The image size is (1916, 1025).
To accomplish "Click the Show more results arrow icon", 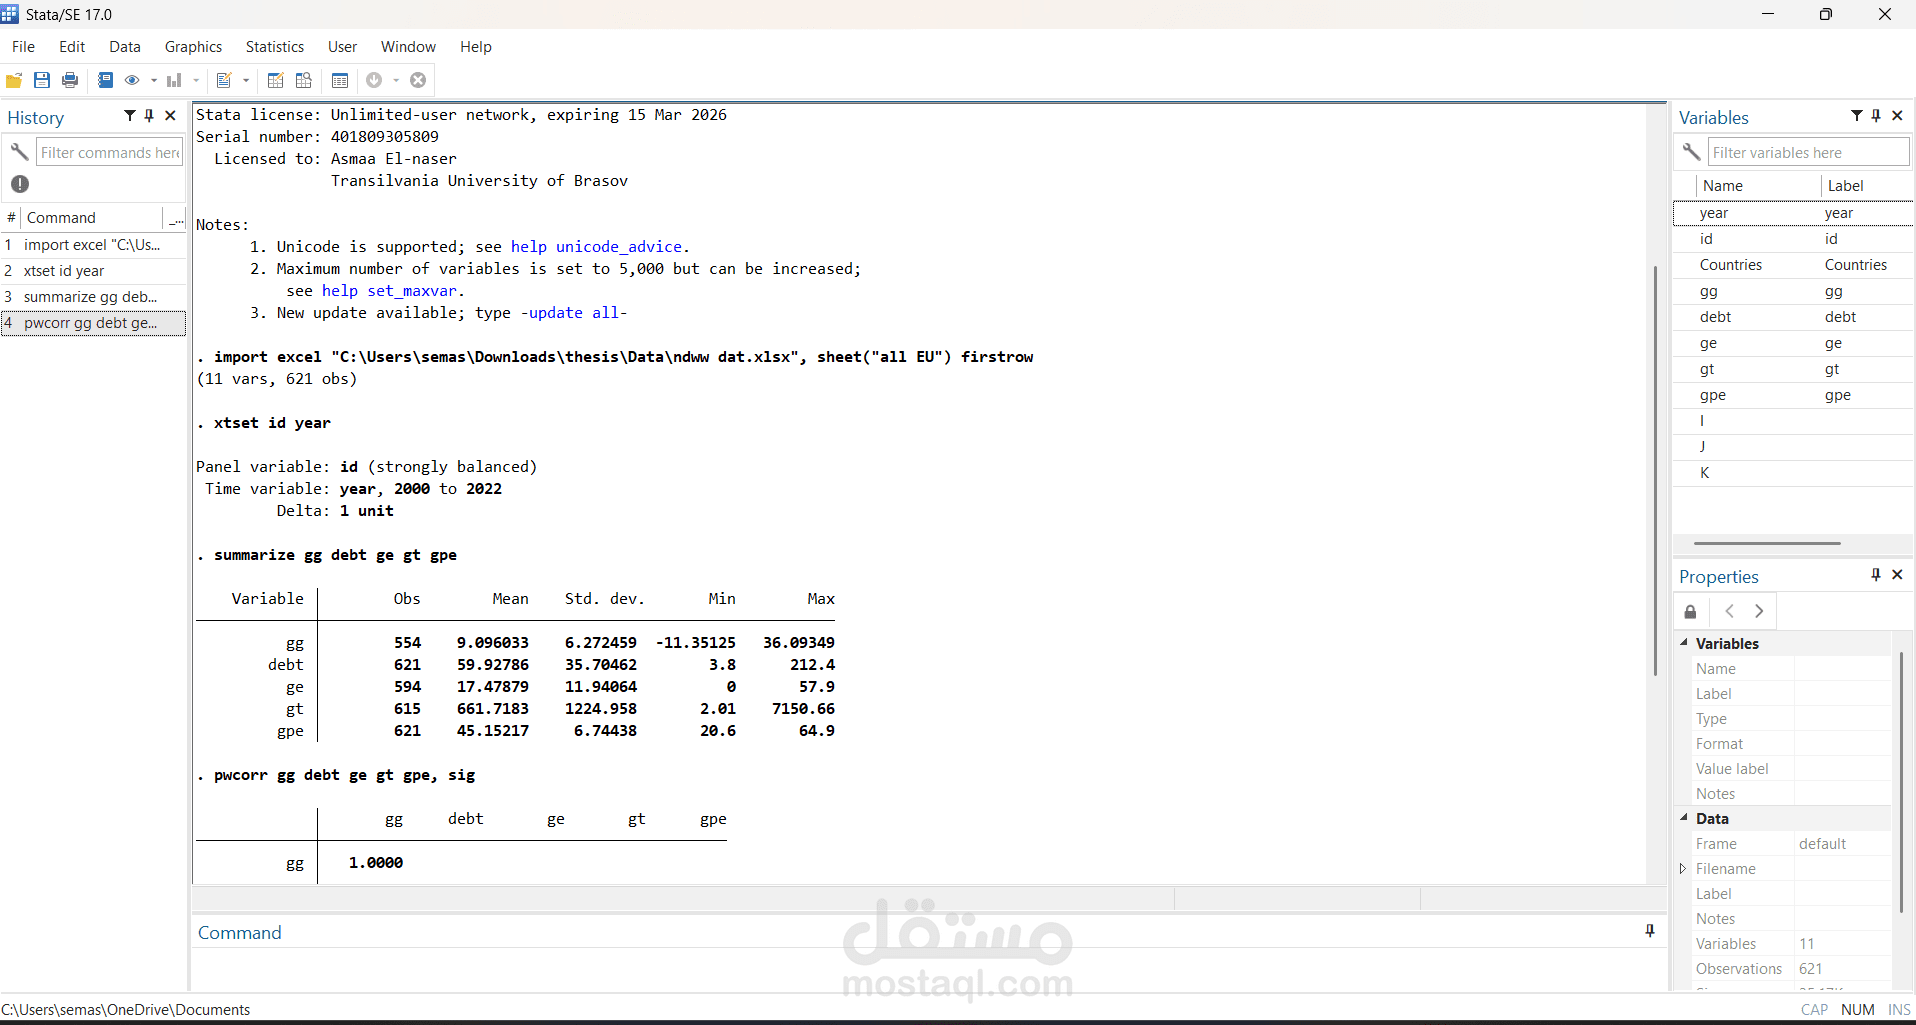I will (374, 80).
